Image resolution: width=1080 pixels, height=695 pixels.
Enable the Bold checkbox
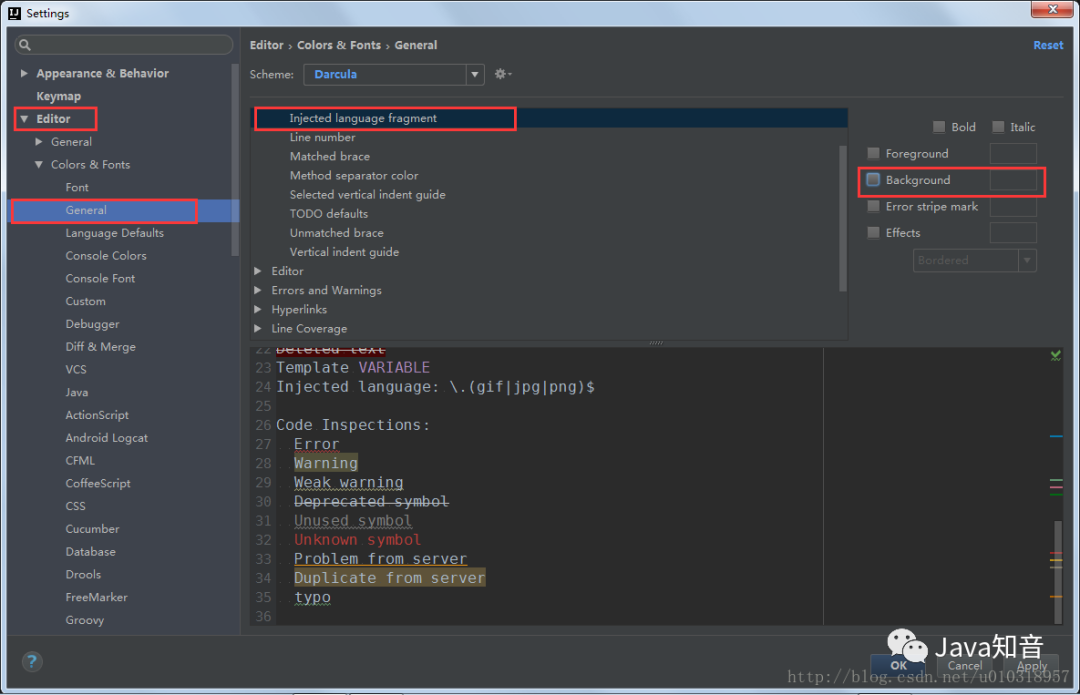click(939, 127)
